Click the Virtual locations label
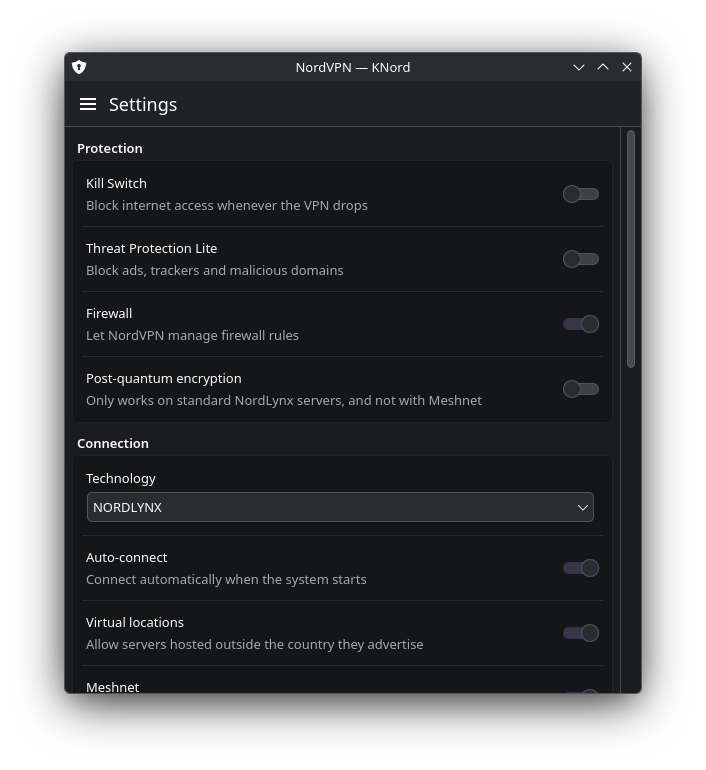Viewport: 706px width, 770px height. pos(135,622)
